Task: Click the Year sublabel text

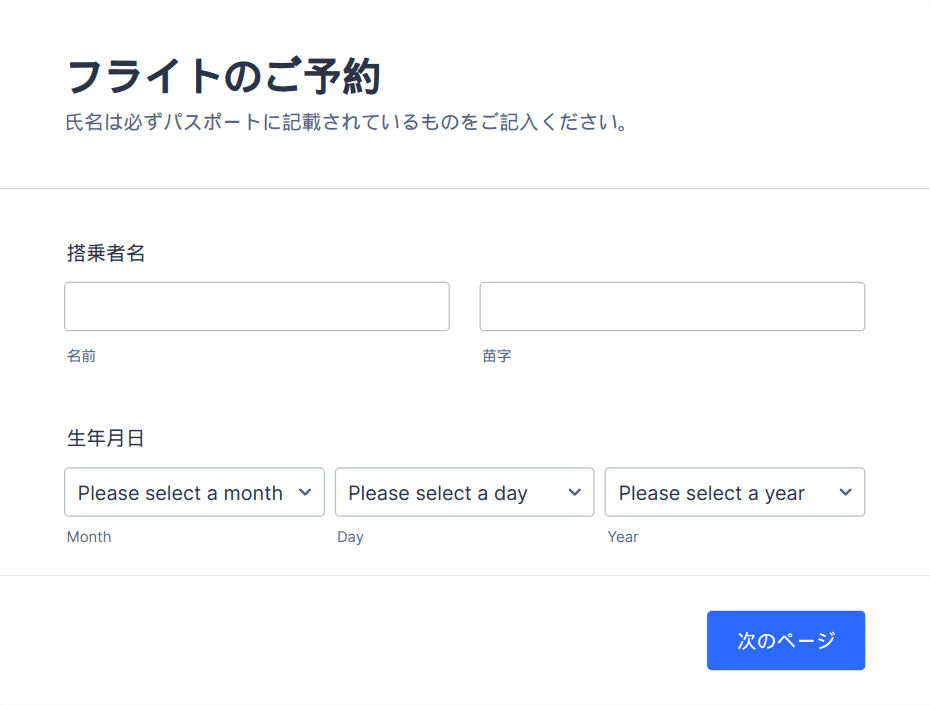Action: point(623,537)
